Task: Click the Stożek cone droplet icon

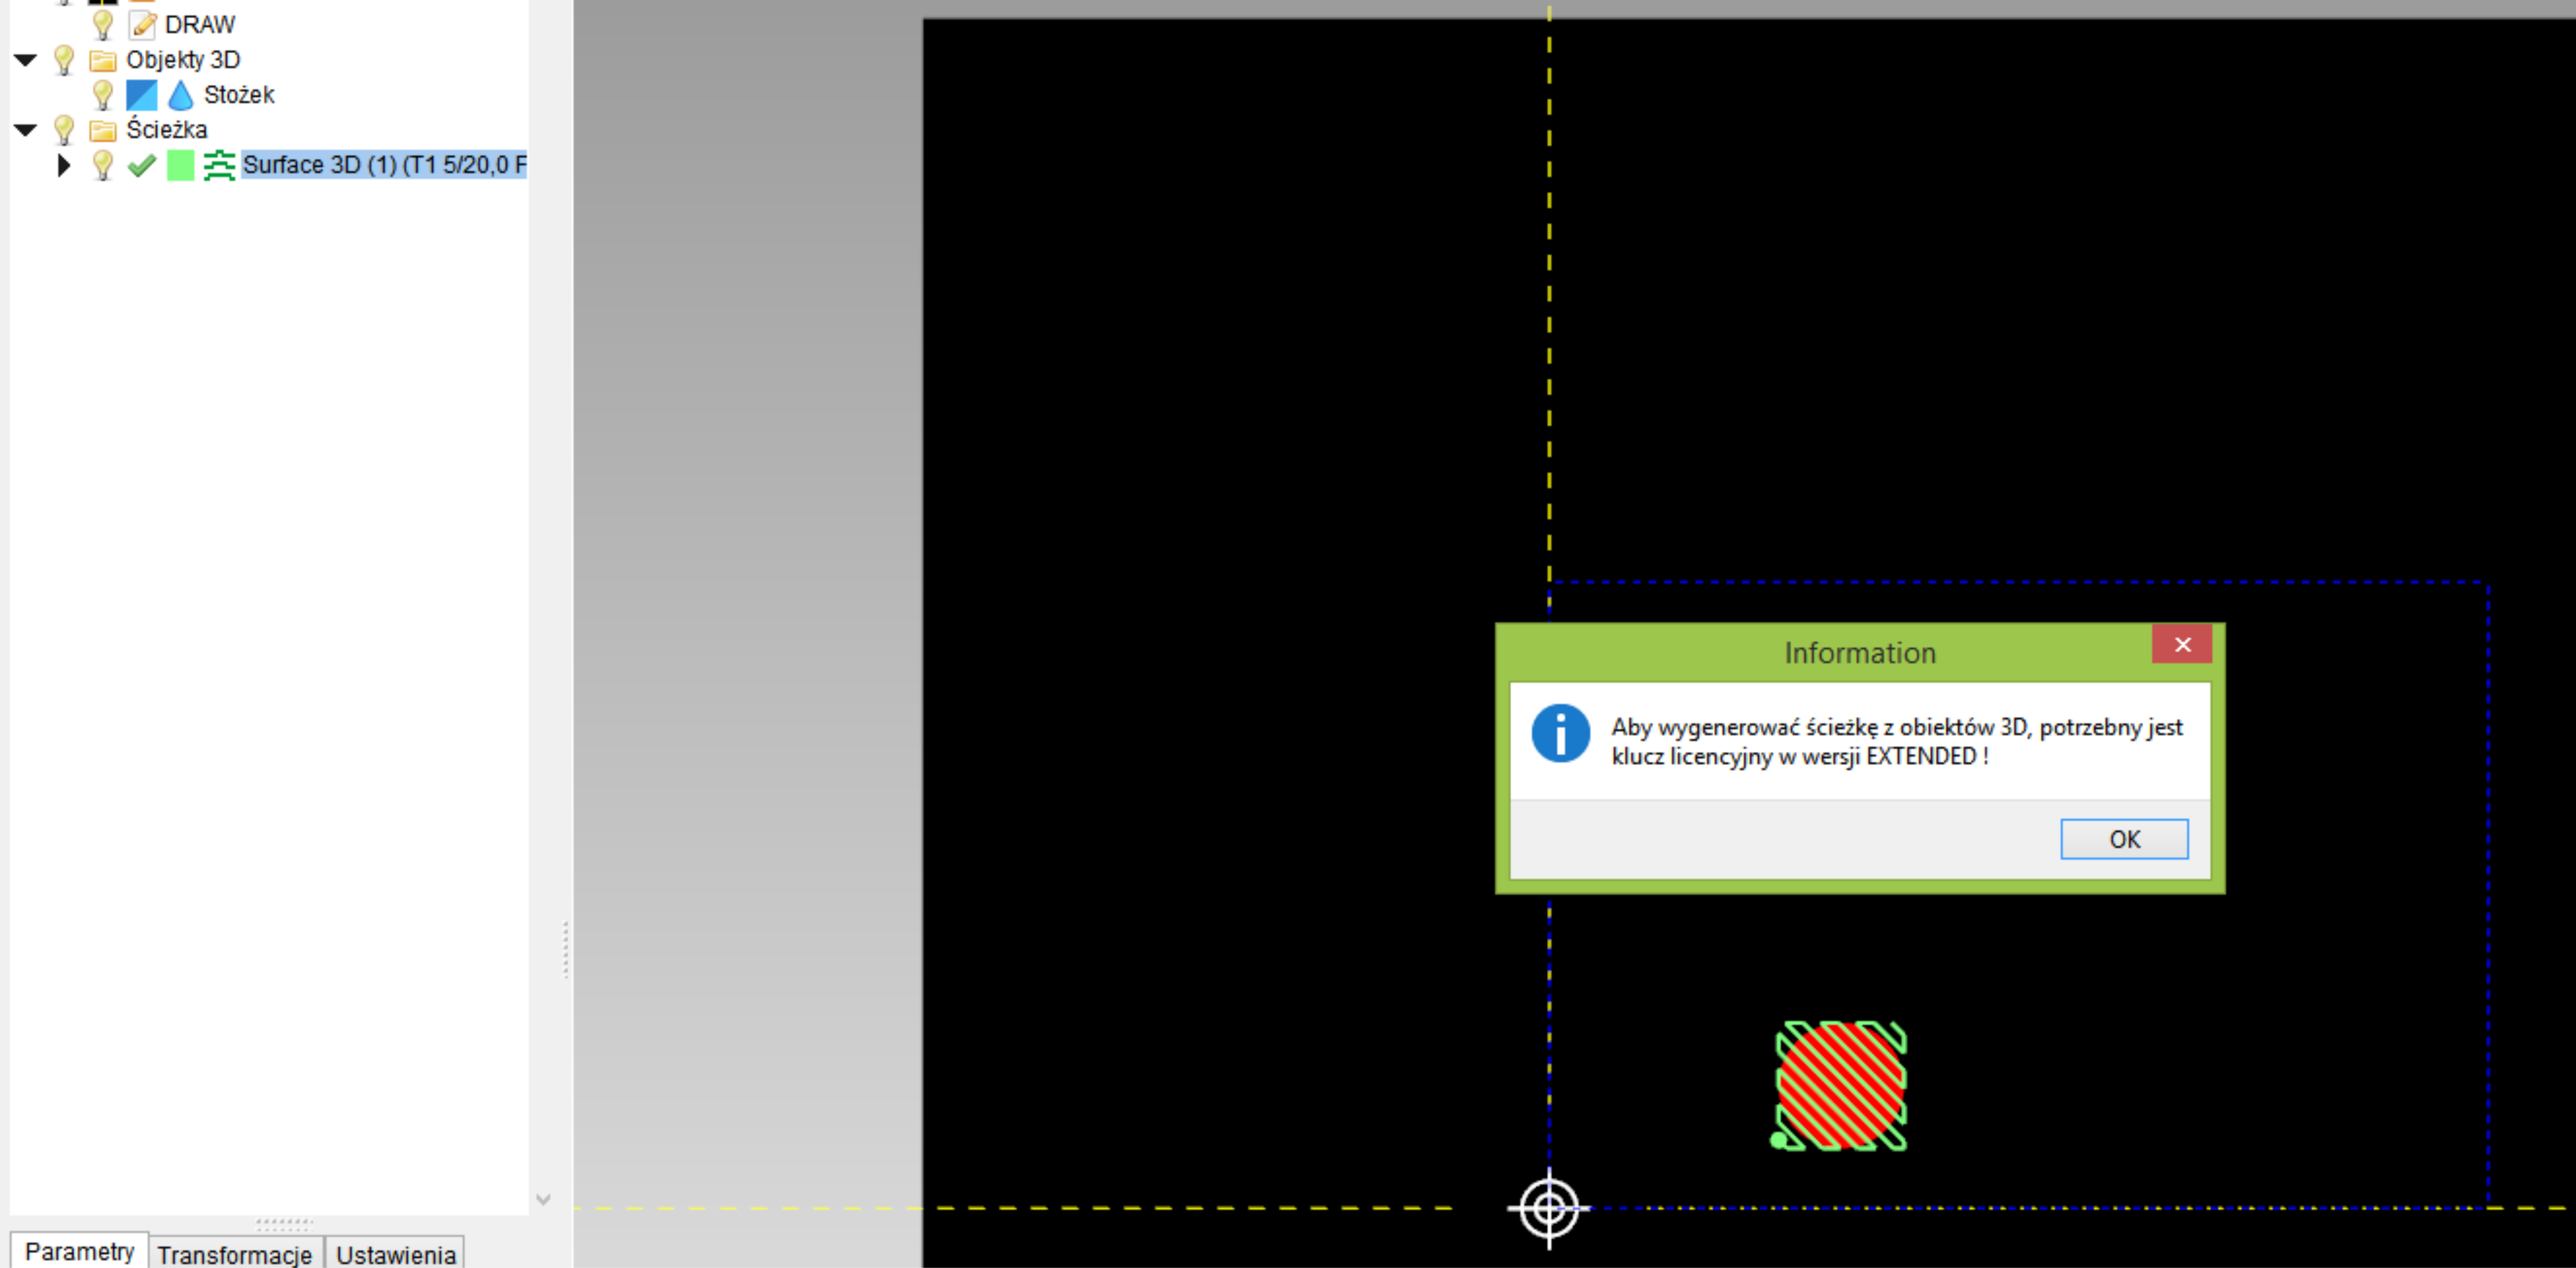Action: click(180, 95)
